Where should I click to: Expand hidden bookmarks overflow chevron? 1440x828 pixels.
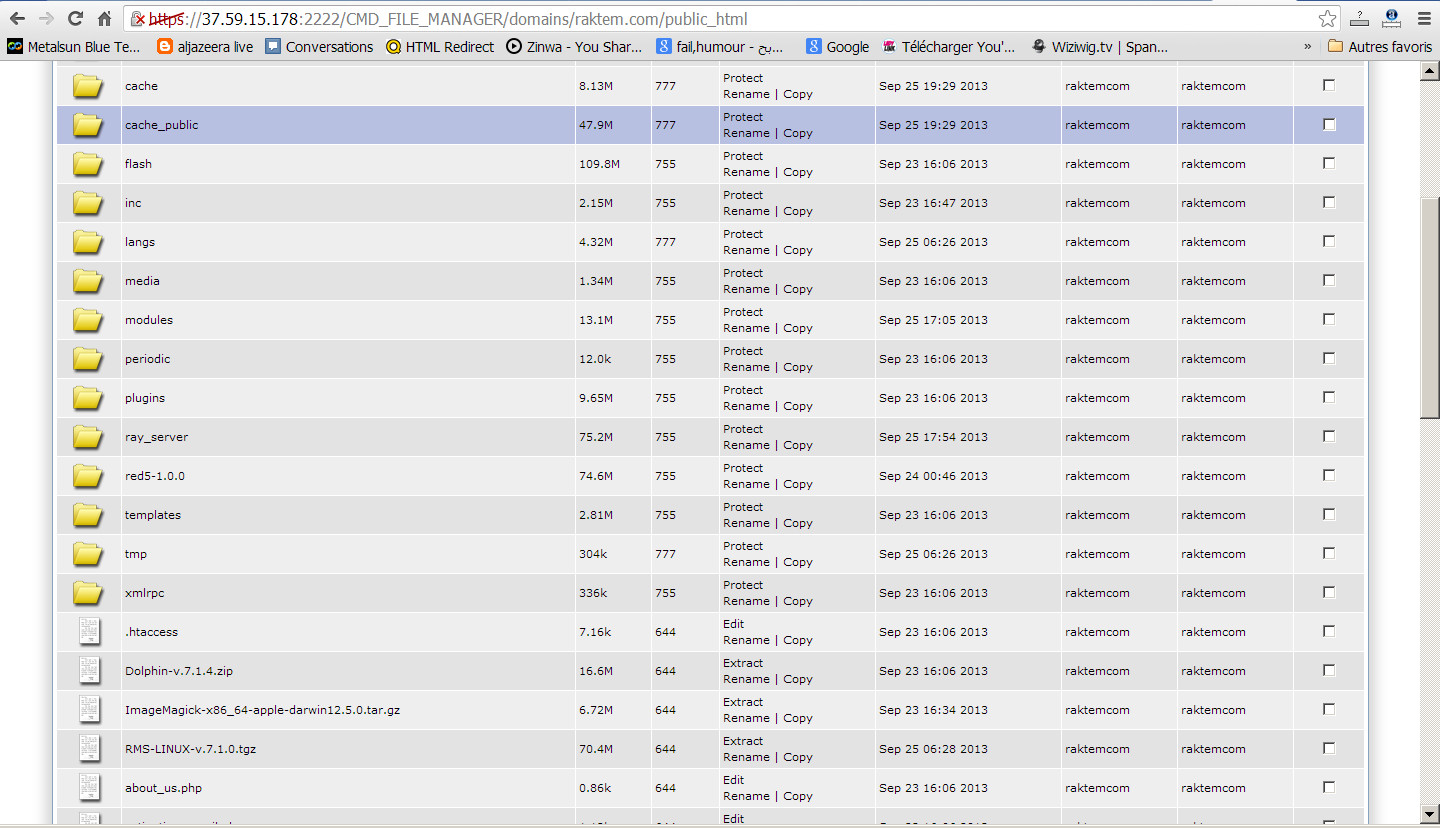click(x=1307, y=46)
